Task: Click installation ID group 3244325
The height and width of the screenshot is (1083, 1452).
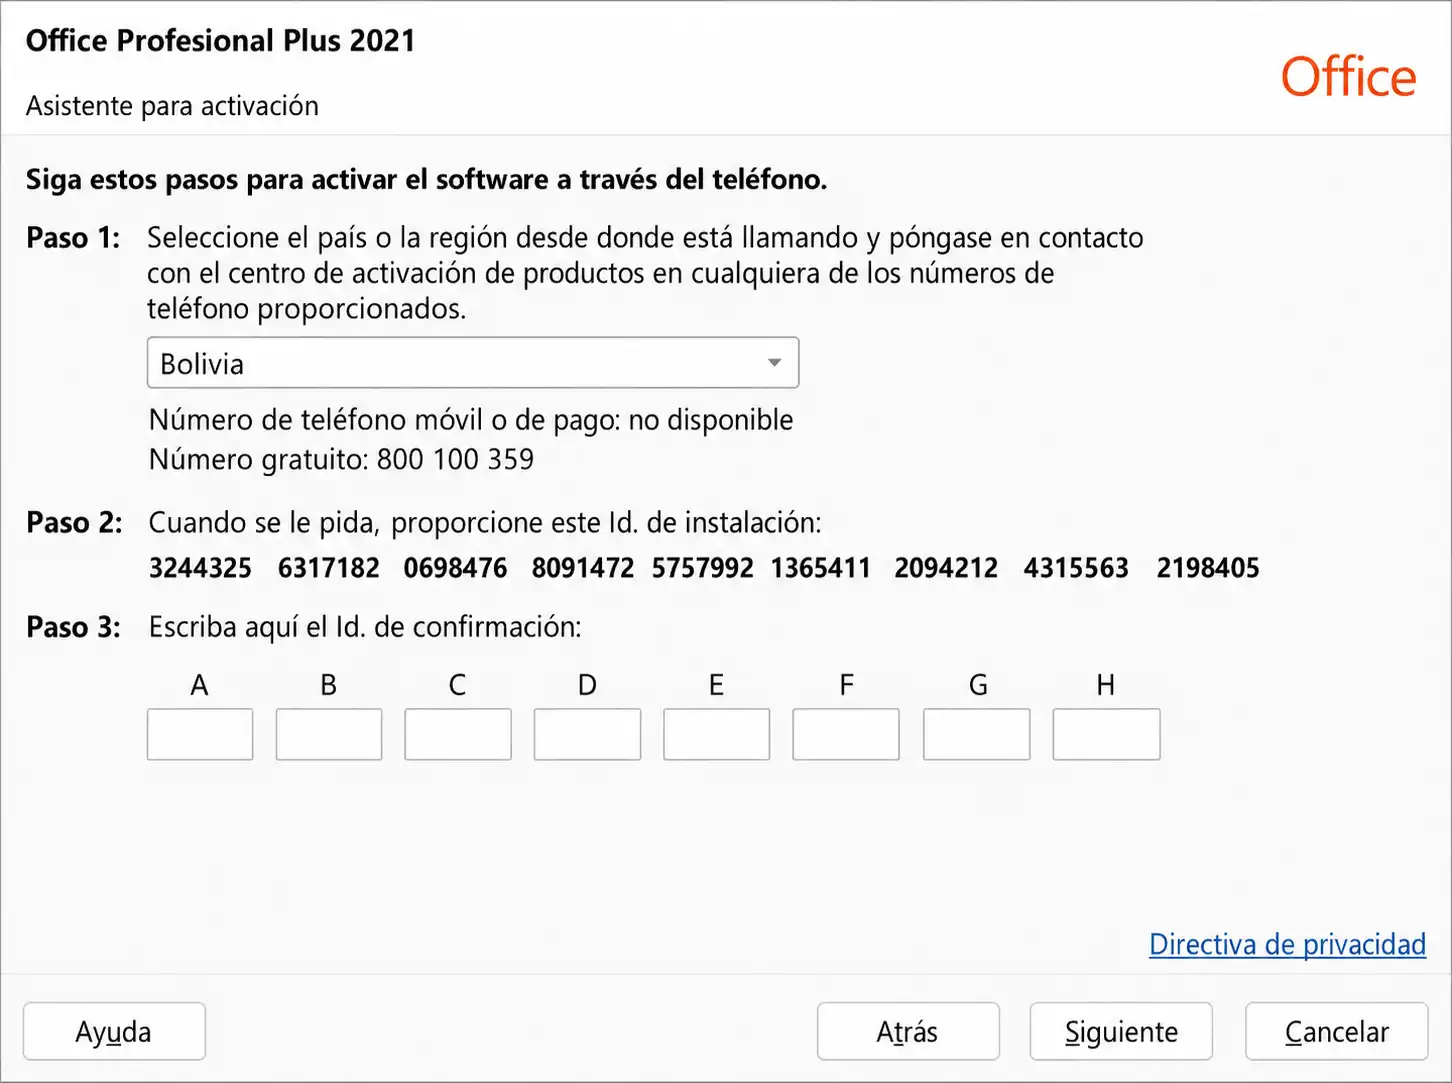Action: click(x=200, y=568)
